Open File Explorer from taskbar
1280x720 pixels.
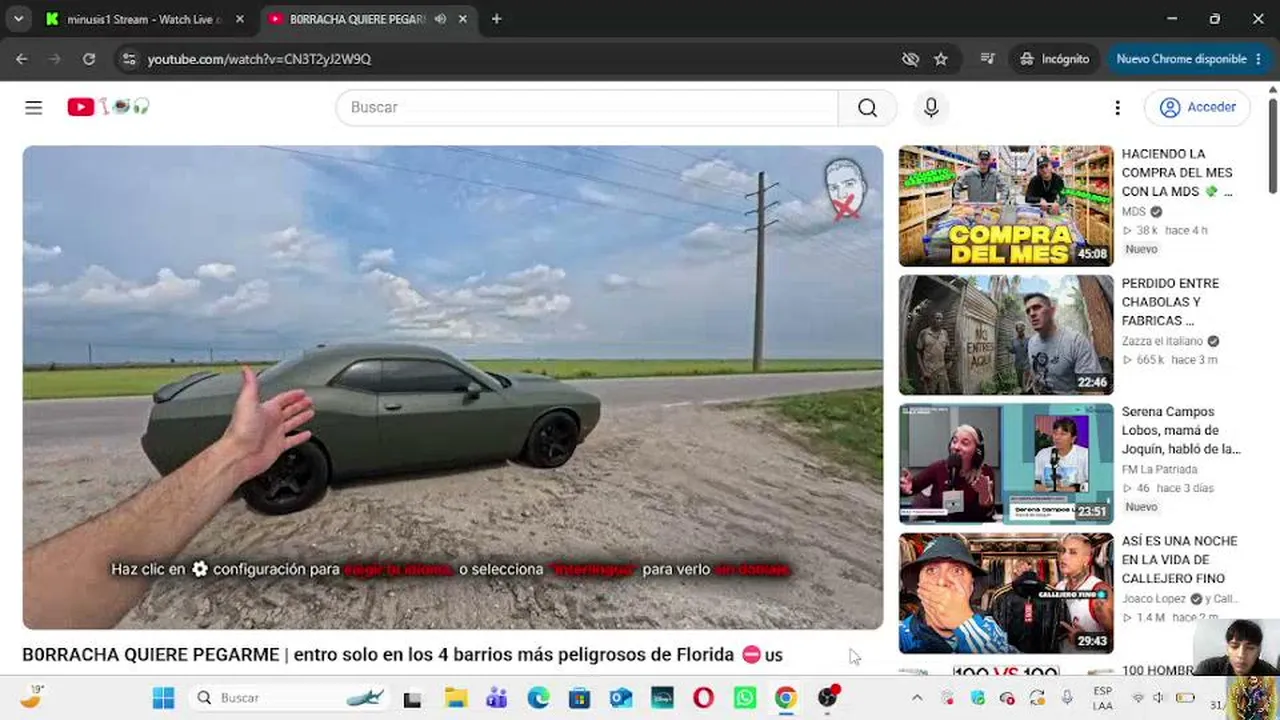[x=456, y=698]
